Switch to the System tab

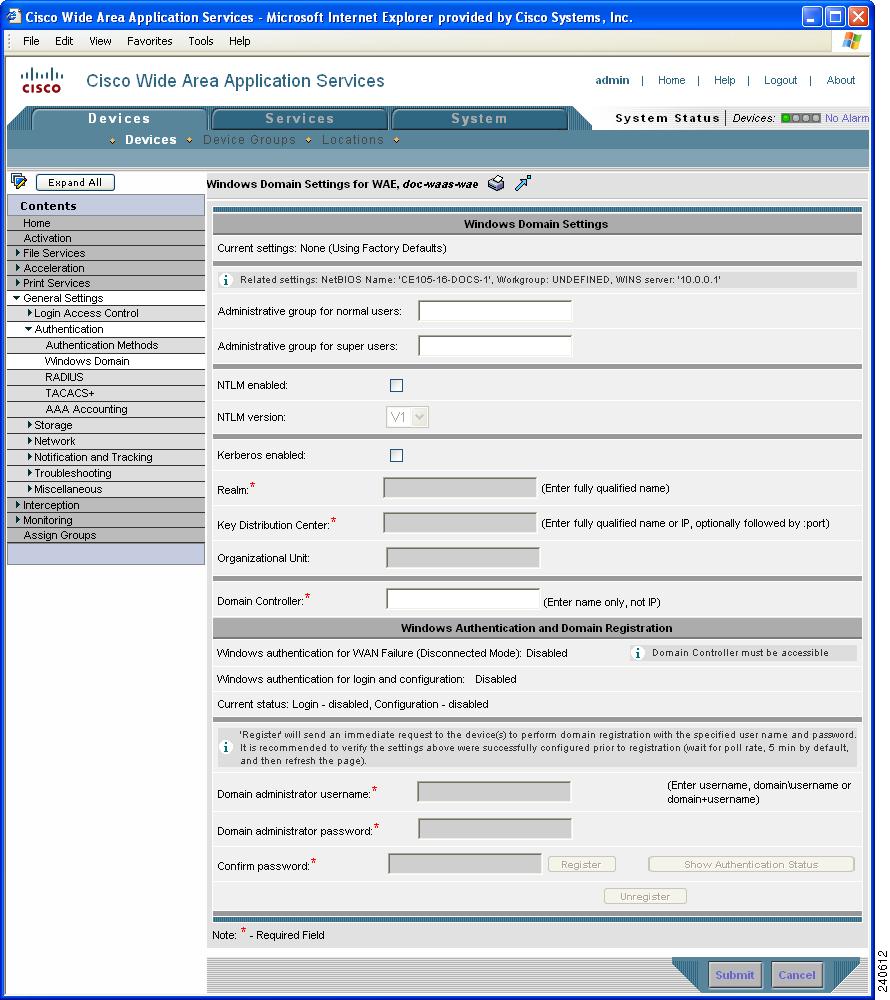(x=479, y=119)
